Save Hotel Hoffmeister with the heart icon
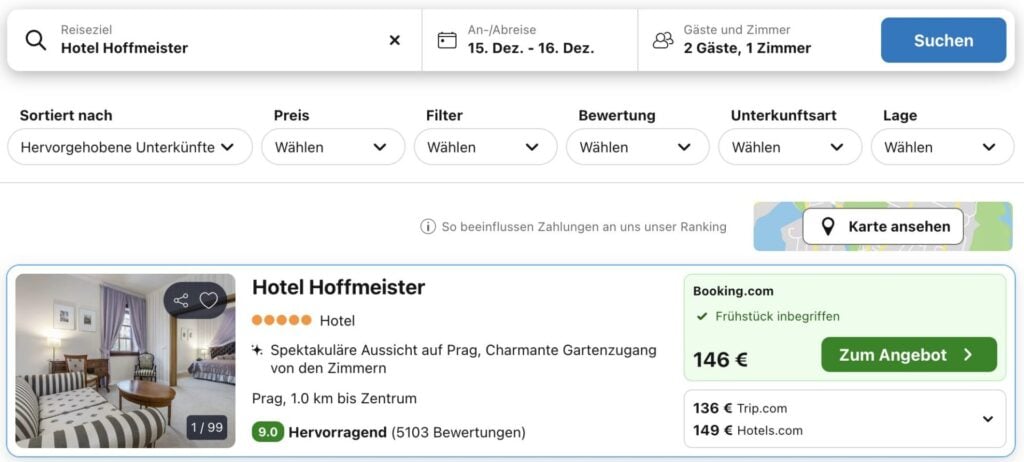Screen dimensions: 1024x462 point(208,300)
